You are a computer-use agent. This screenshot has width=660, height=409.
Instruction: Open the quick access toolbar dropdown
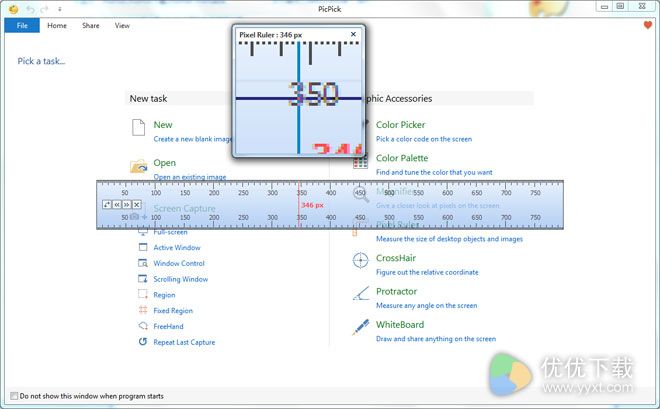click(60, 9)
